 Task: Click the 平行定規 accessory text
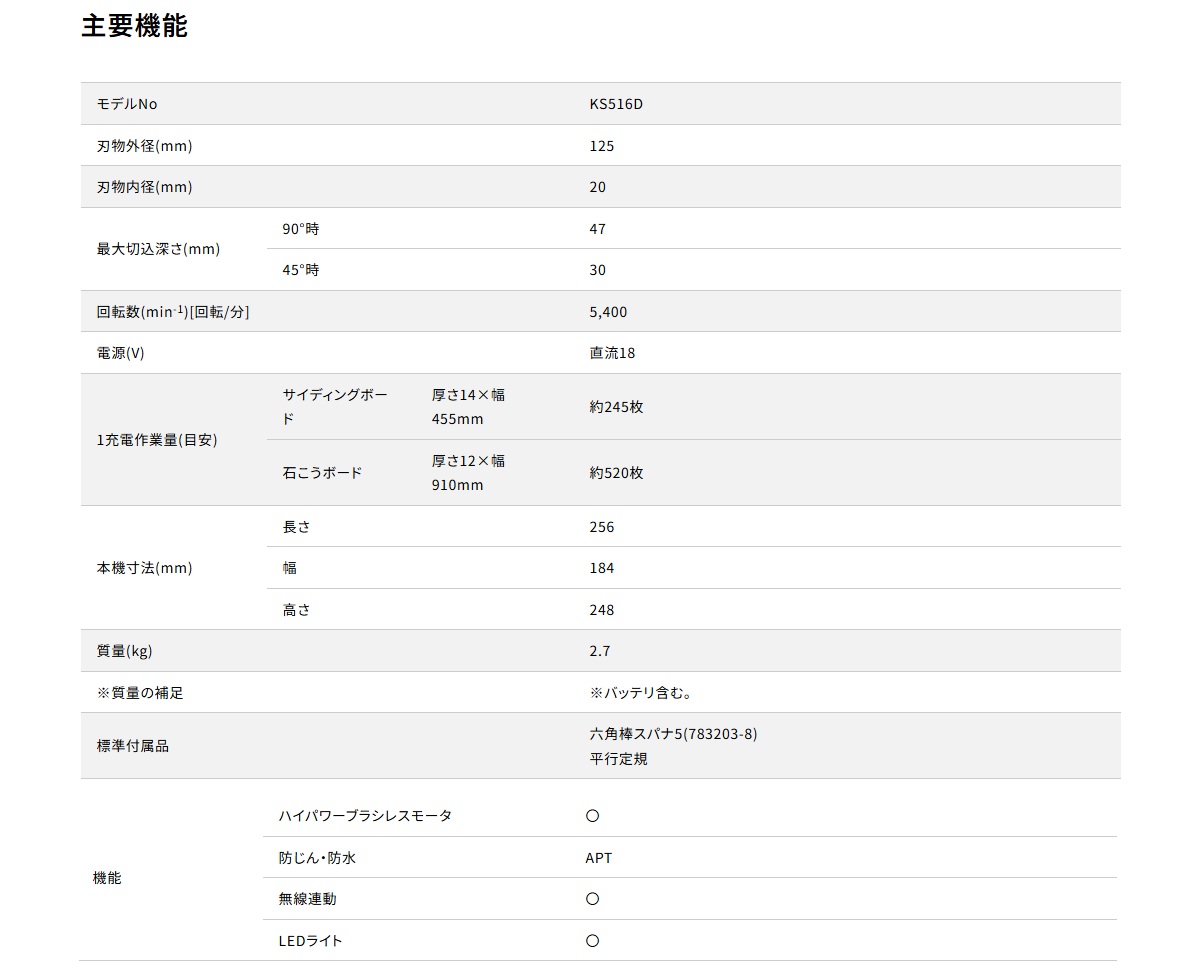click(x=618, y=759)
